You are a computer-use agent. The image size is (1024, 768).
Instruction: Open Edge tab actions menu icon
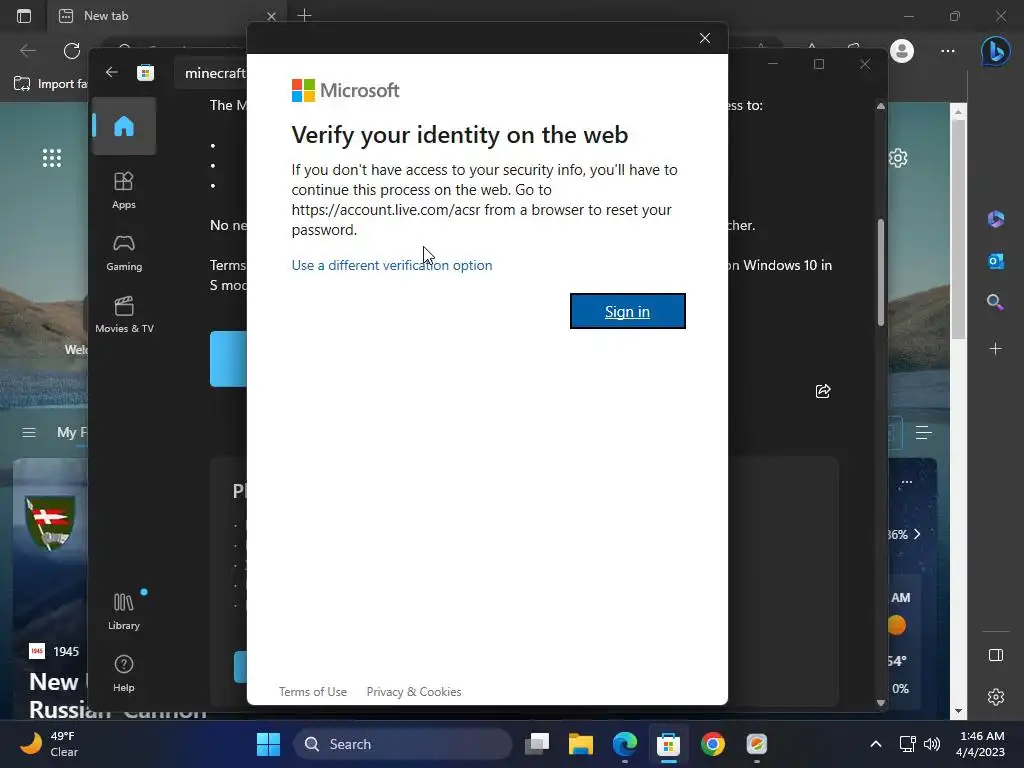click(24, 16)
